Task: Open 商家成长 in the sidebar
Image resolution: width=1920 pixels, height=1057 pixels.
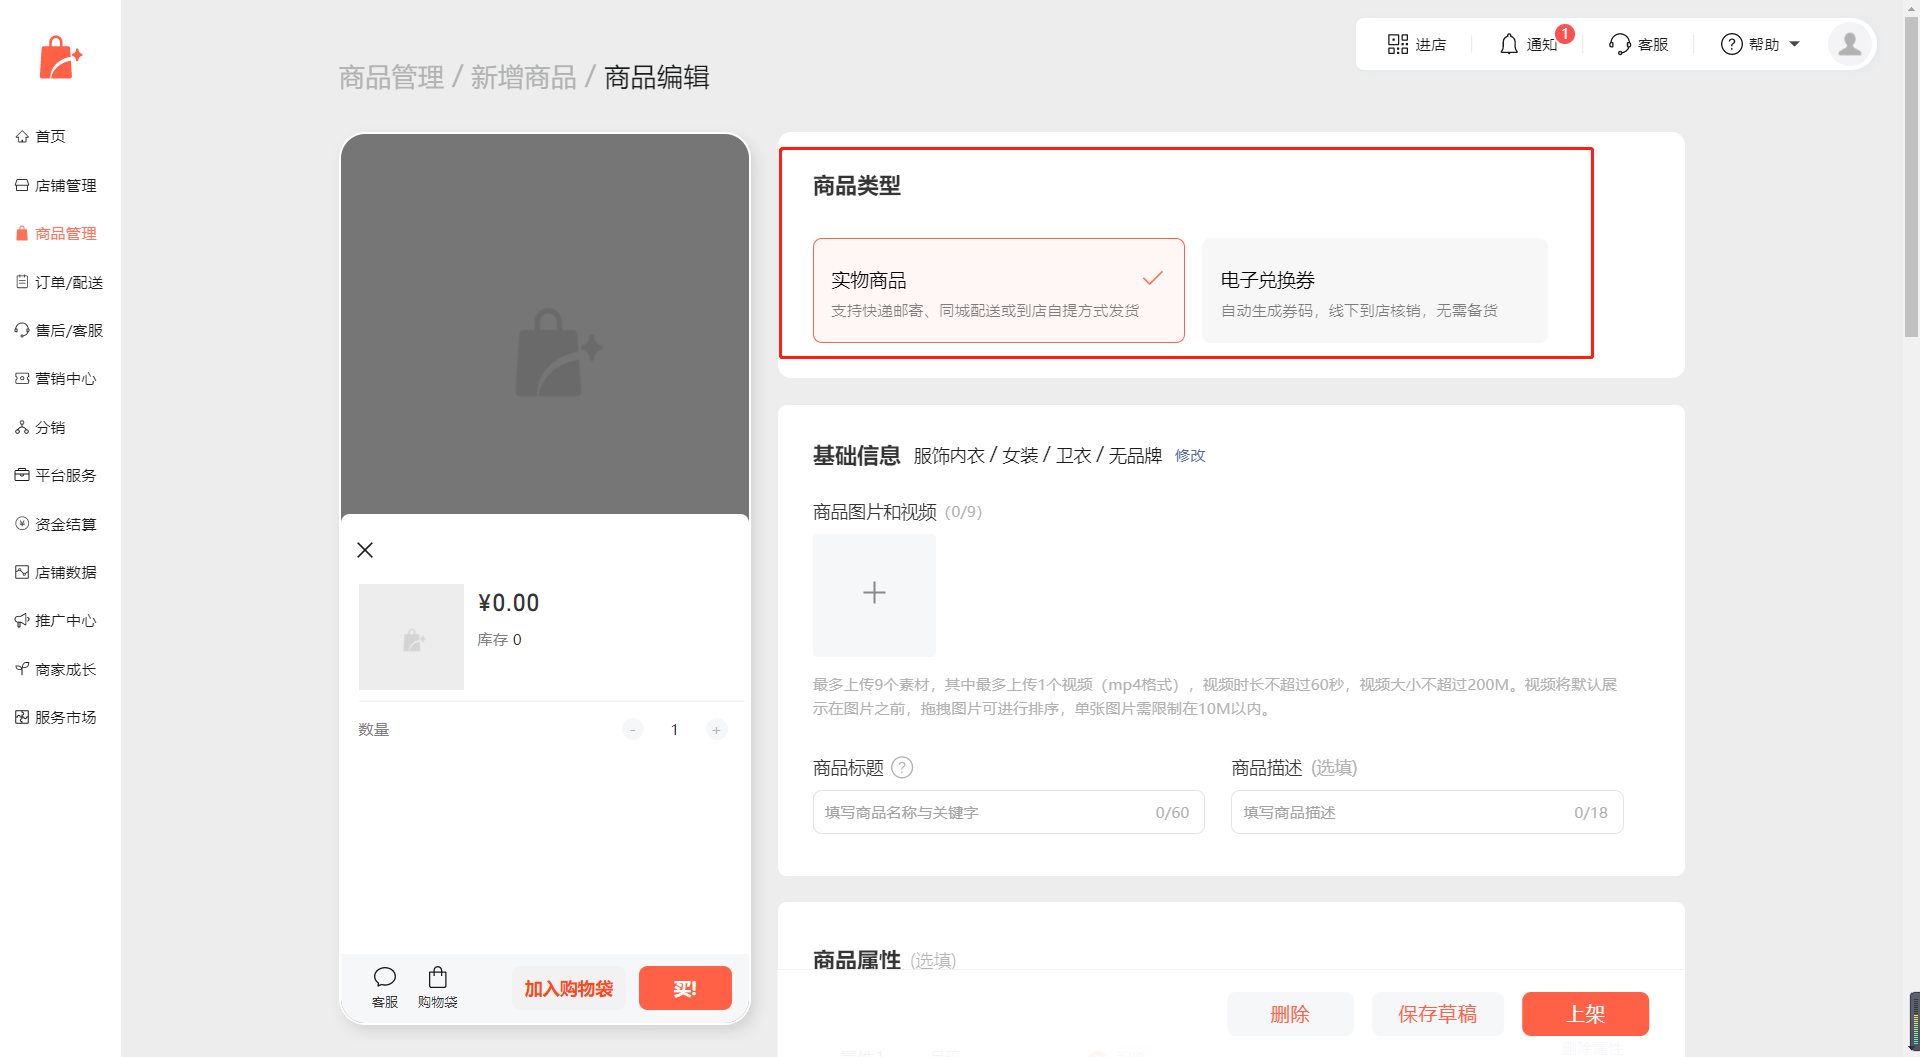Action: coord(56,670)
